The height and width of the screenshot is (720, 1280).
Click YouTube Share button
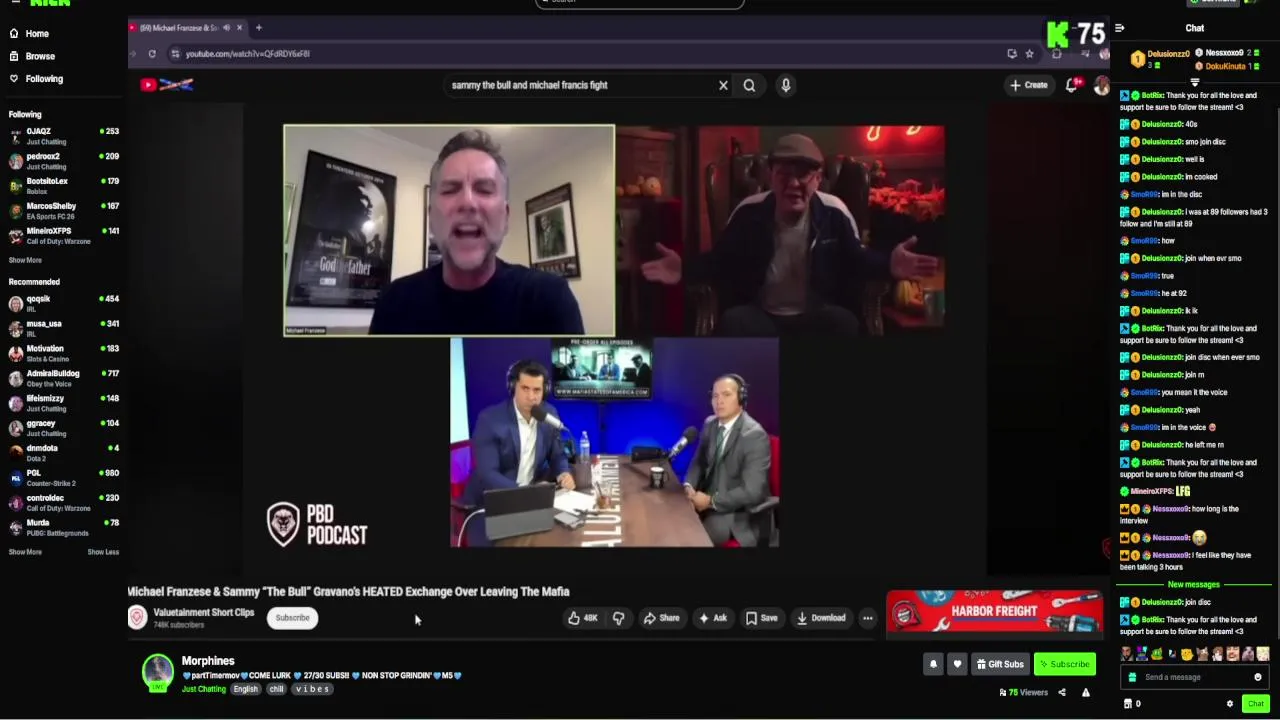[661, 618]
